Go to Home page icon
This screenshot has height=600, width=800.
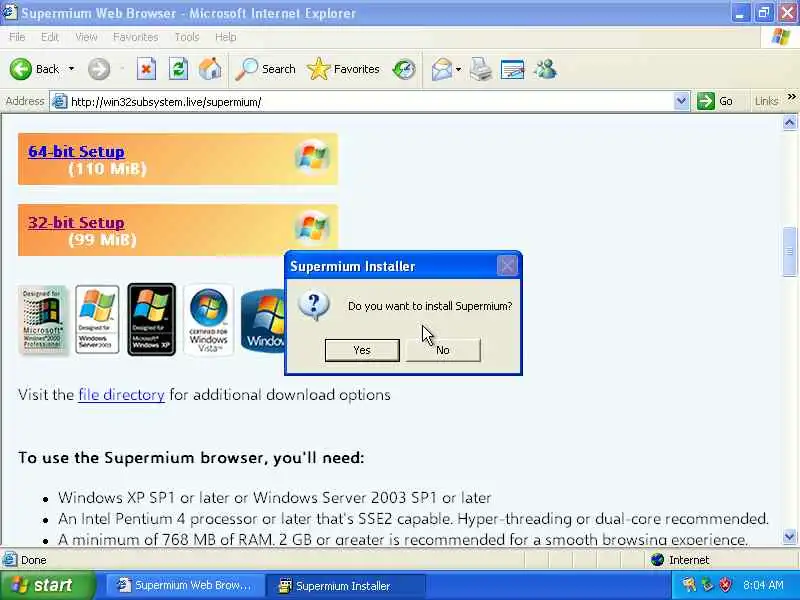[x=210, y=69]
